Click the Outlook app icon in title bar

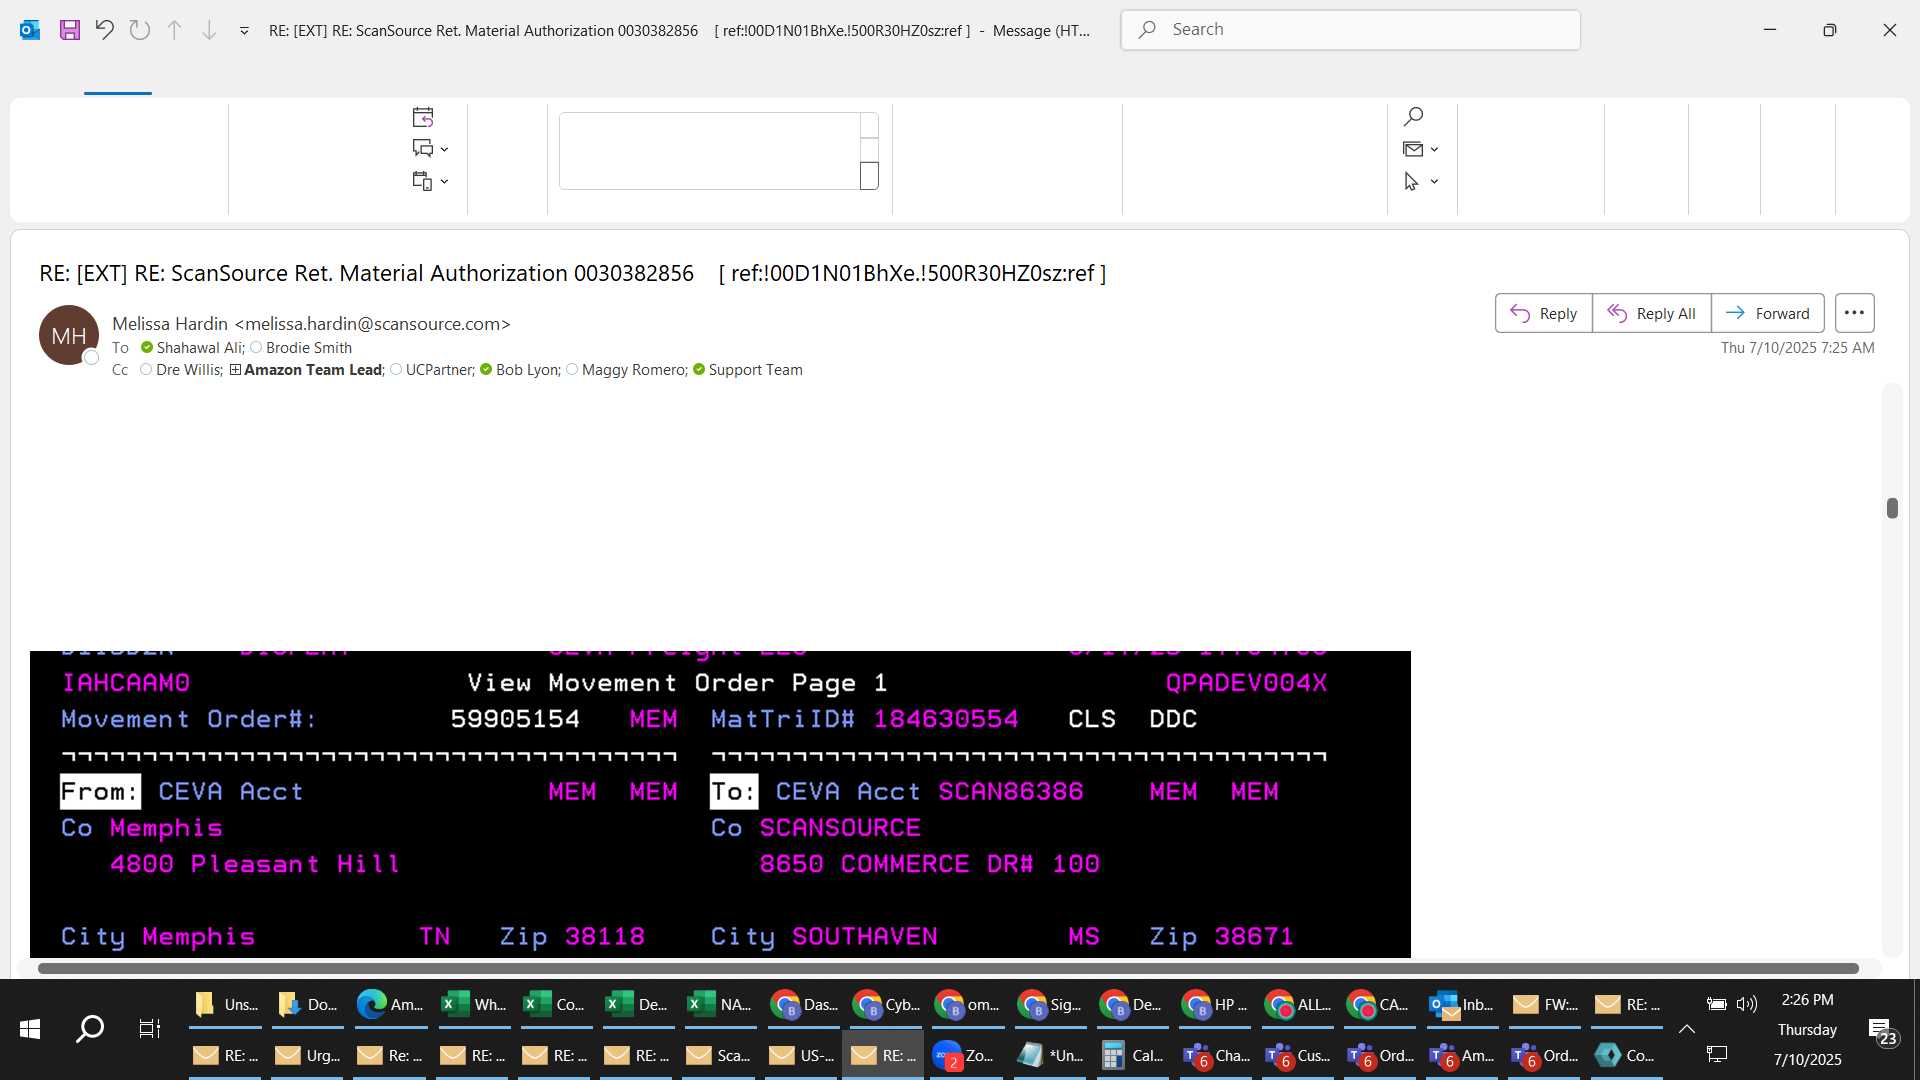[x=30, y=30]
